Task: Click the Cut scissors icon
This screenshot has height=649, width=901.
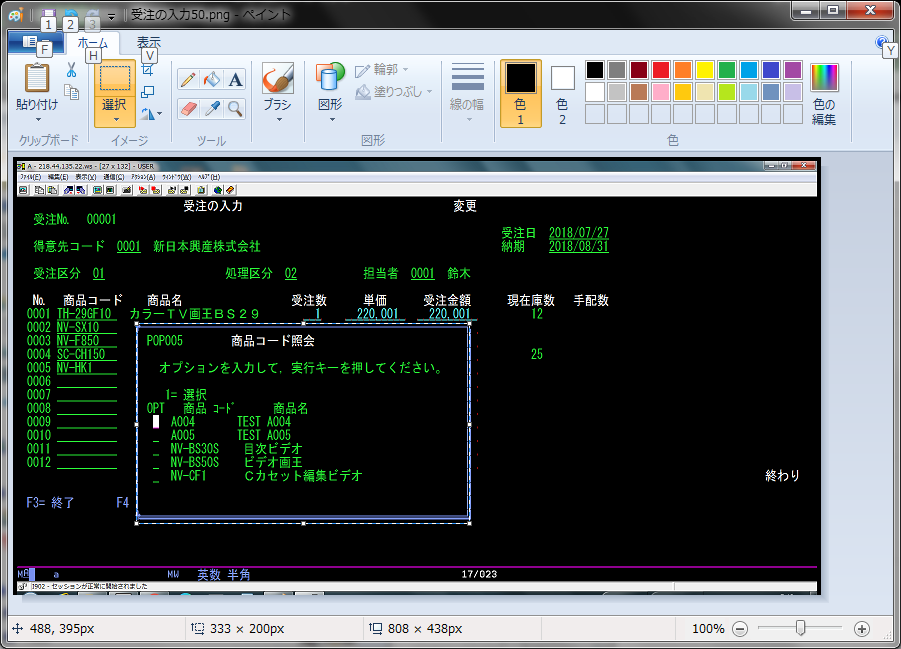Action: tap(71, 70)
